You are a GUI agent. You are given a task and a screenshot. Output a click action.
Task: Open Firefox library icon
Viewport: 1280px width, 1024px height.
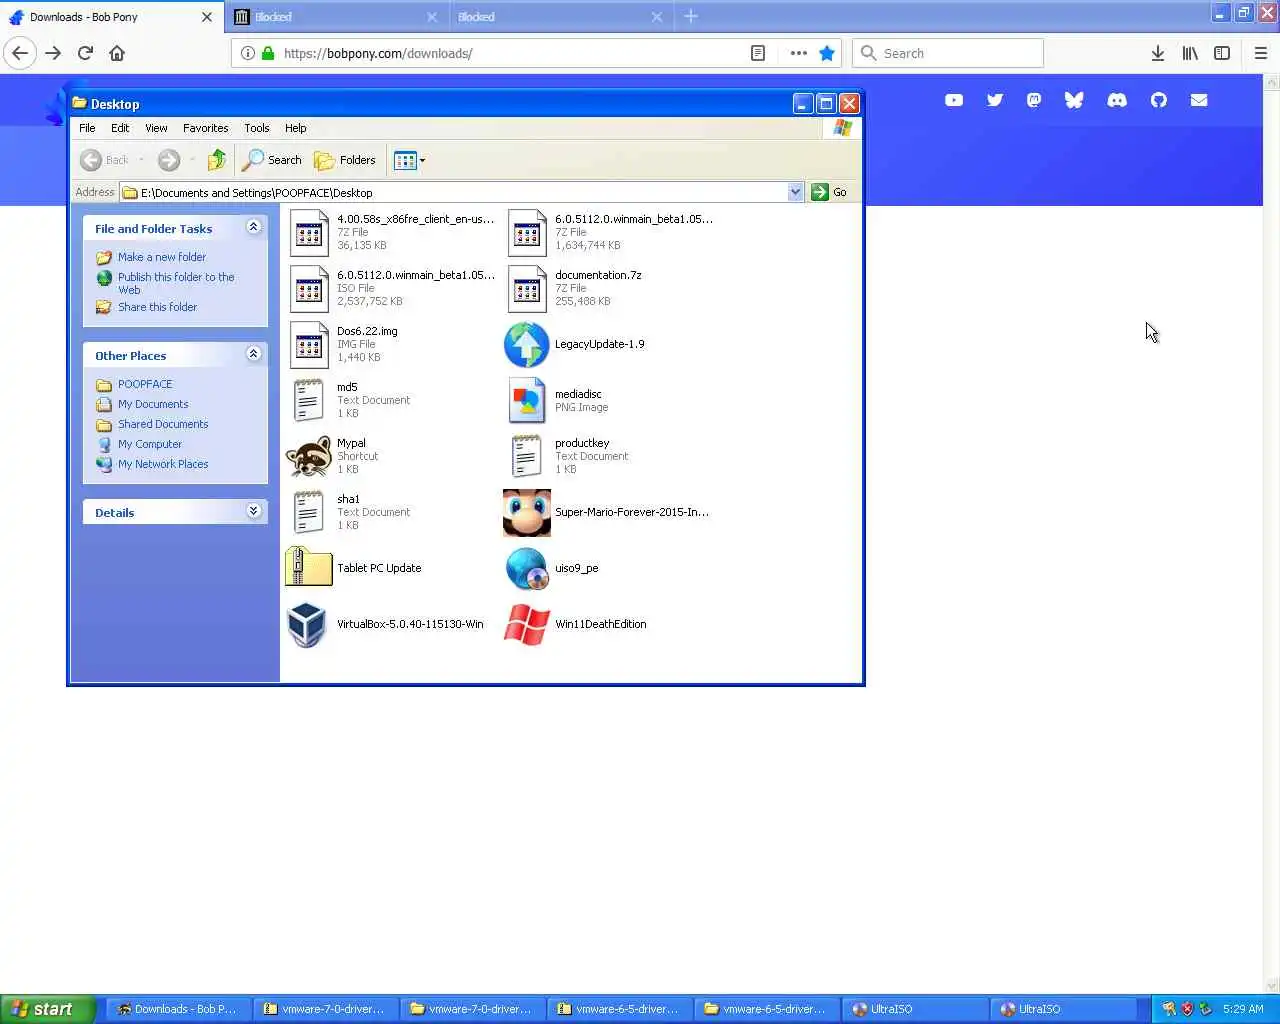coord(1190,53)
